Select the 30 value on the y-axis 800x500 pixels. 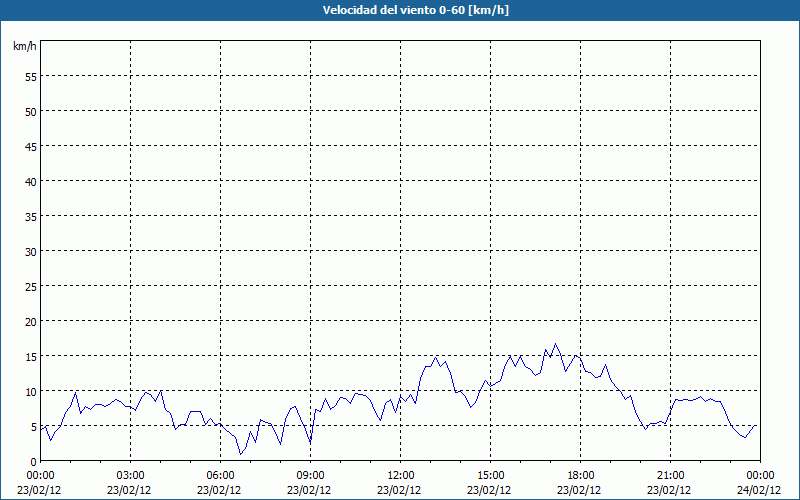(31, 251)
